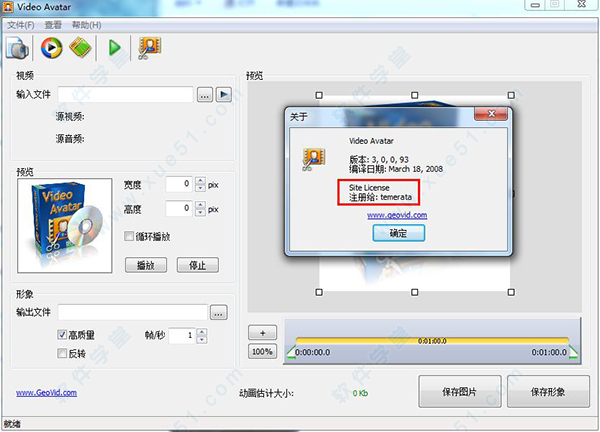Click the bottom-left crop handle in preview

click(x=319, y=292)
